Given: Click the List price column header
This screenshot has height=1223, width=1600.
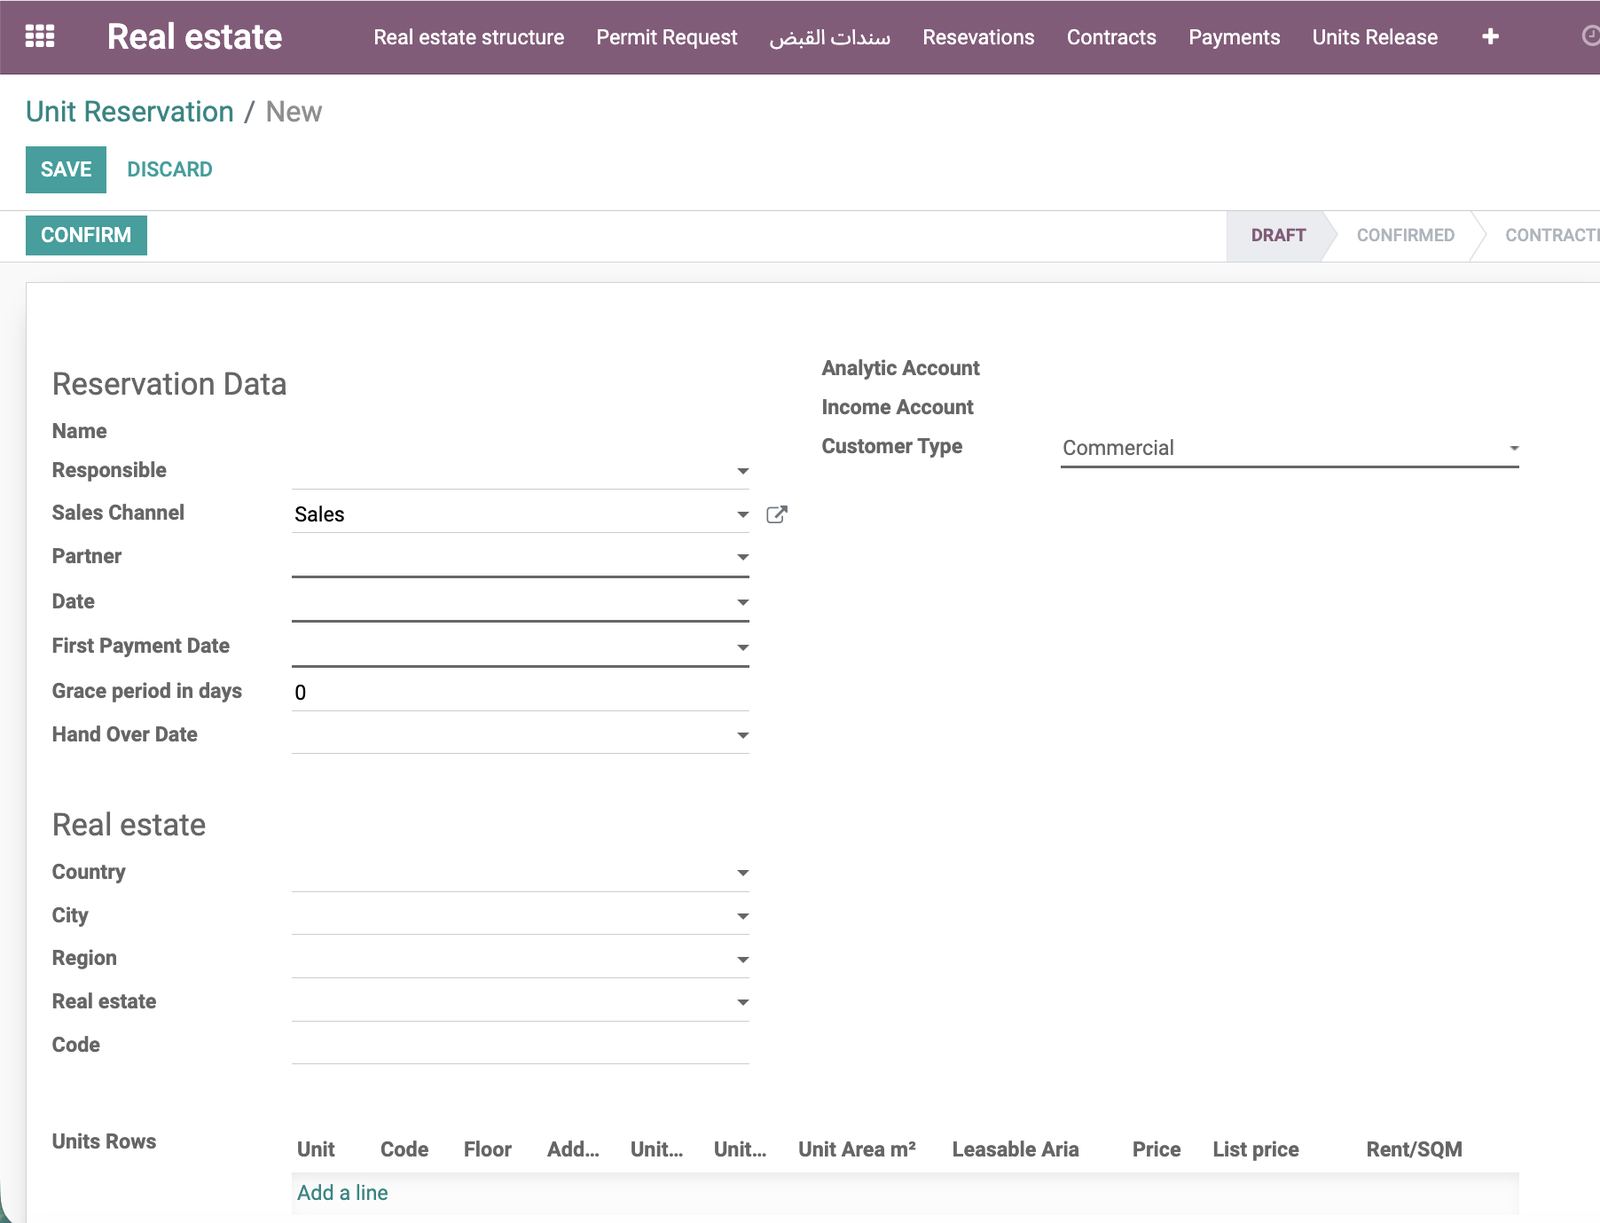Looking at the screenshot, I should click(1256, 1149).
